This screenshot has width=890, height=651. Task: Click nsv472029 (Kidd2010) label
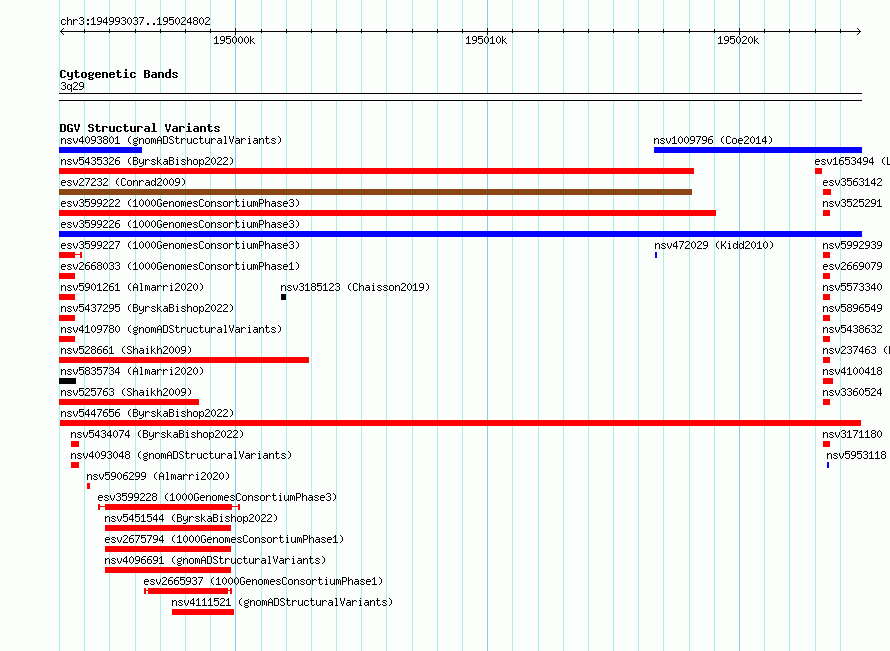click(714, 245)
